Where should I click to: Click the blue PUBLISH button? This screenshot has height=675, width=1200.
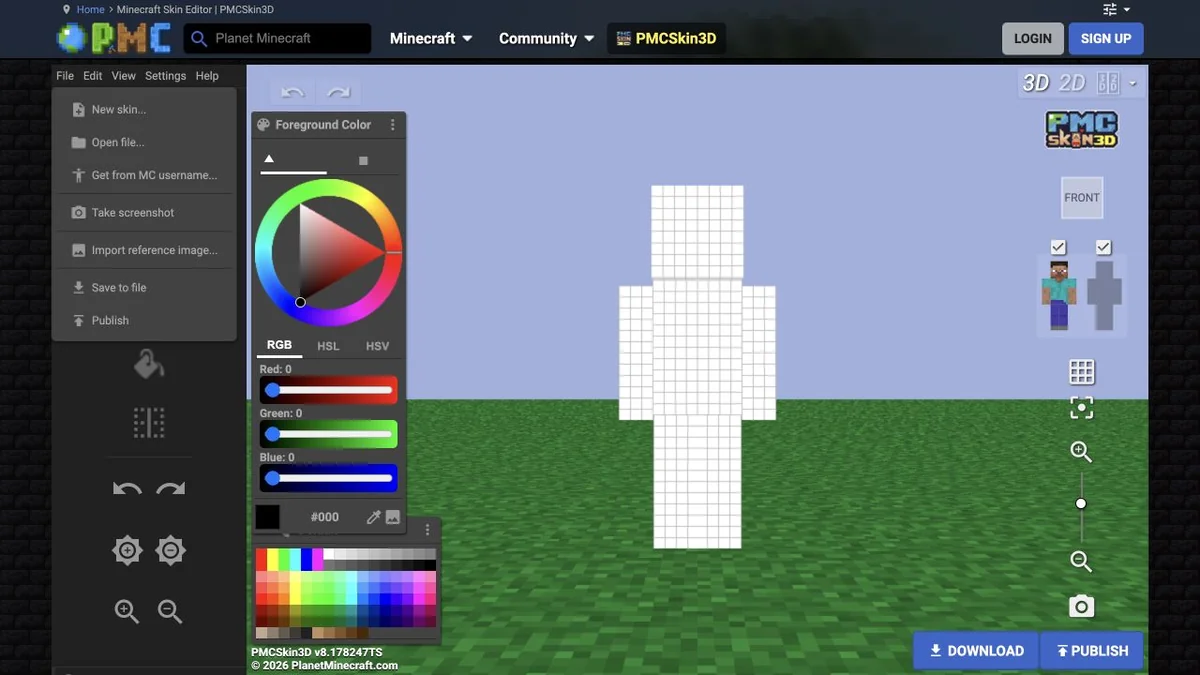click(1092, 651)
